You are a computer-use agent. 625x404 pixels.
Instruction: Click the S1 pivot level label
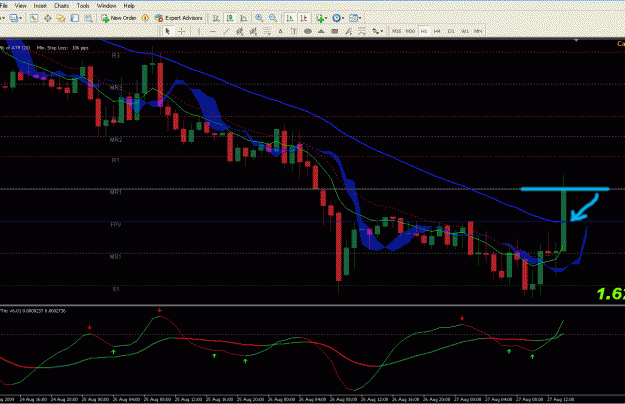116,289
